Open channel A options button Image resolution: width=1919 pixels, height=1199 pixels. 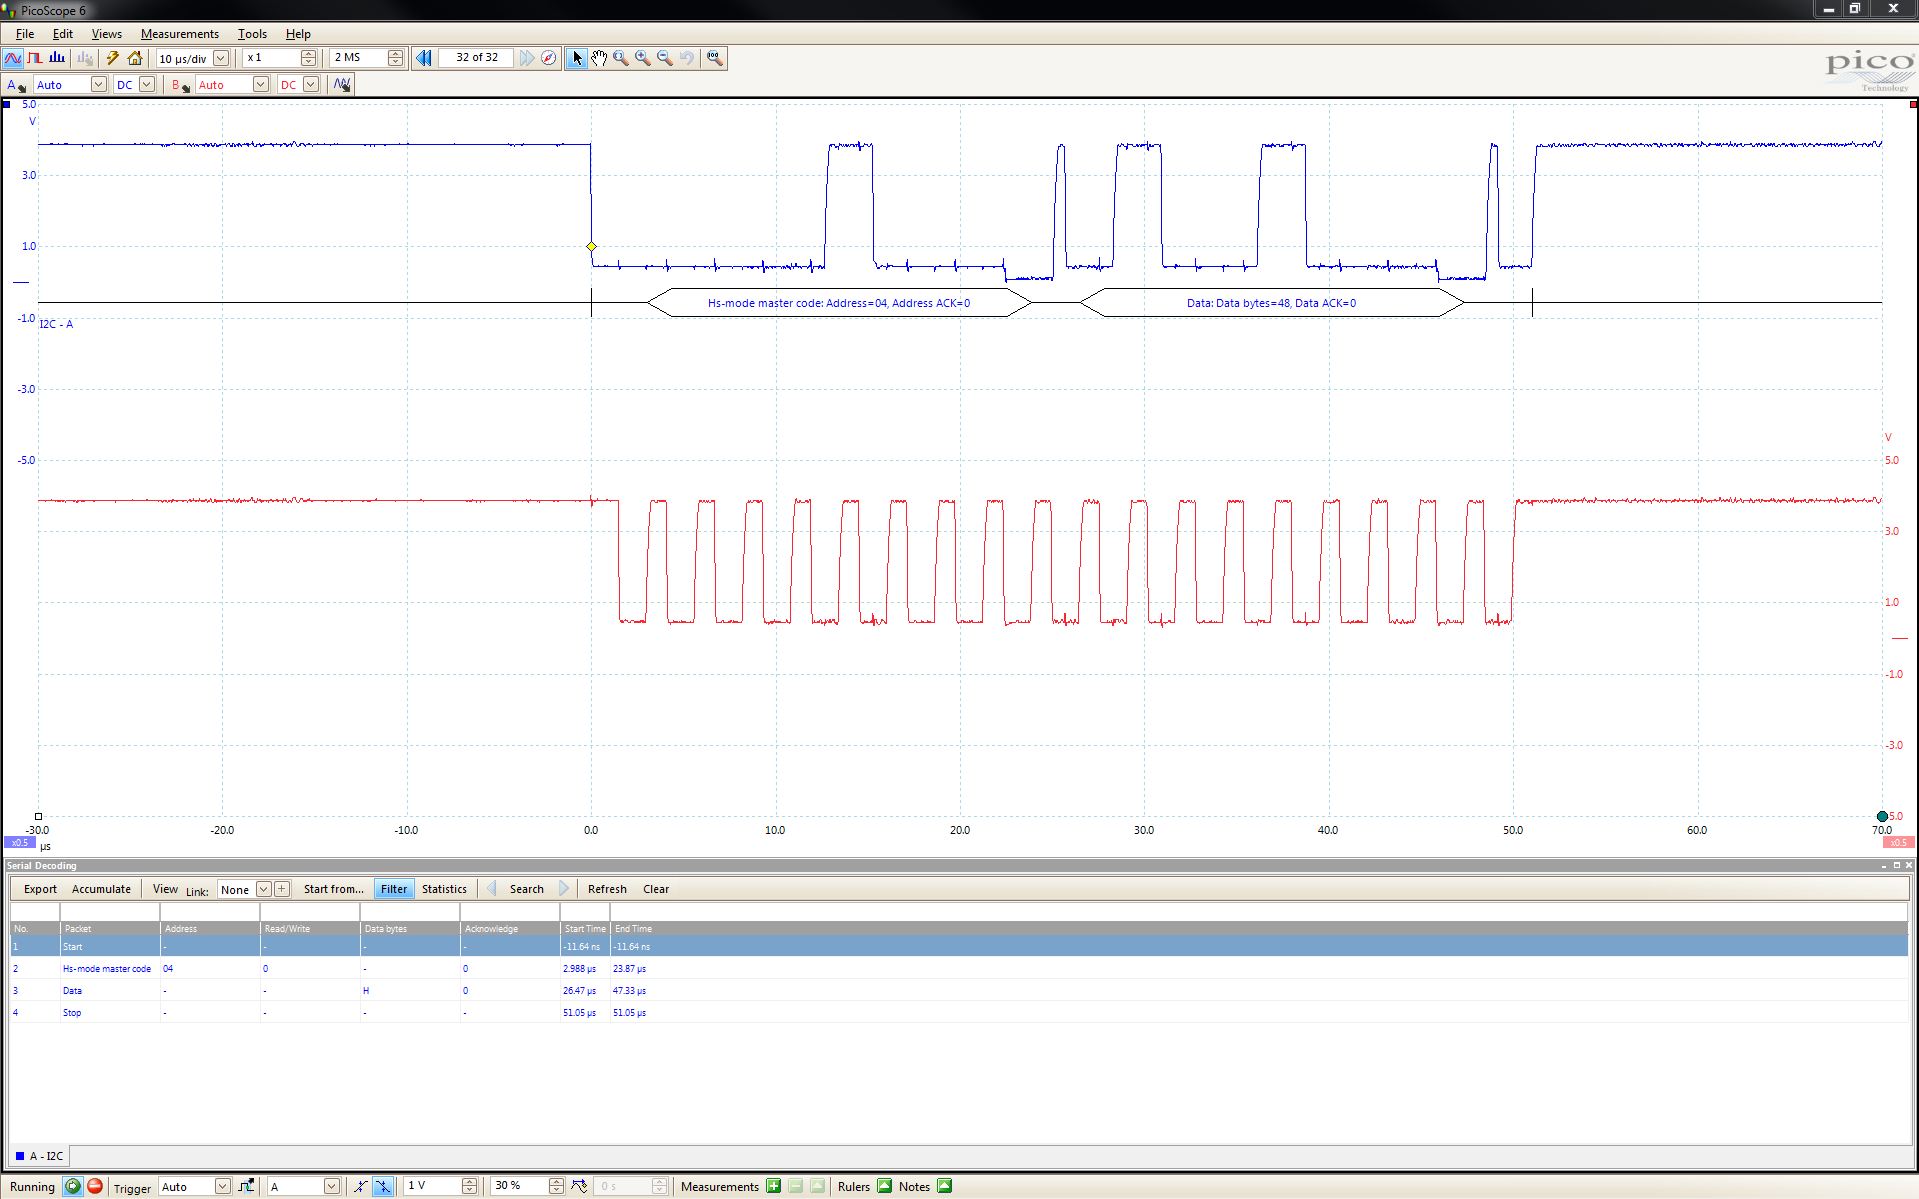pyautogui.click(x=16, y=85)
